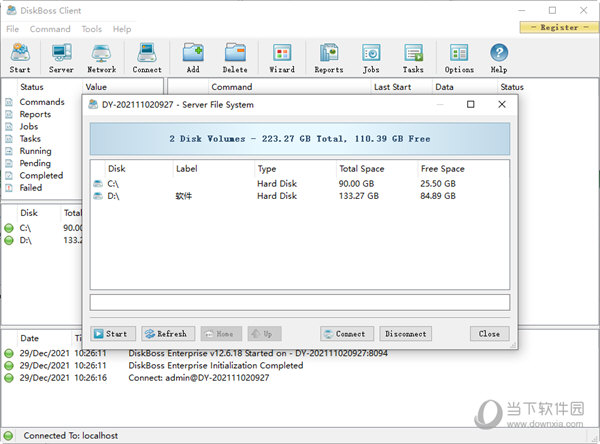The image size is (600, 444).
Task: Click green indicator beside C:\ in main window
Action: point(9,228)
